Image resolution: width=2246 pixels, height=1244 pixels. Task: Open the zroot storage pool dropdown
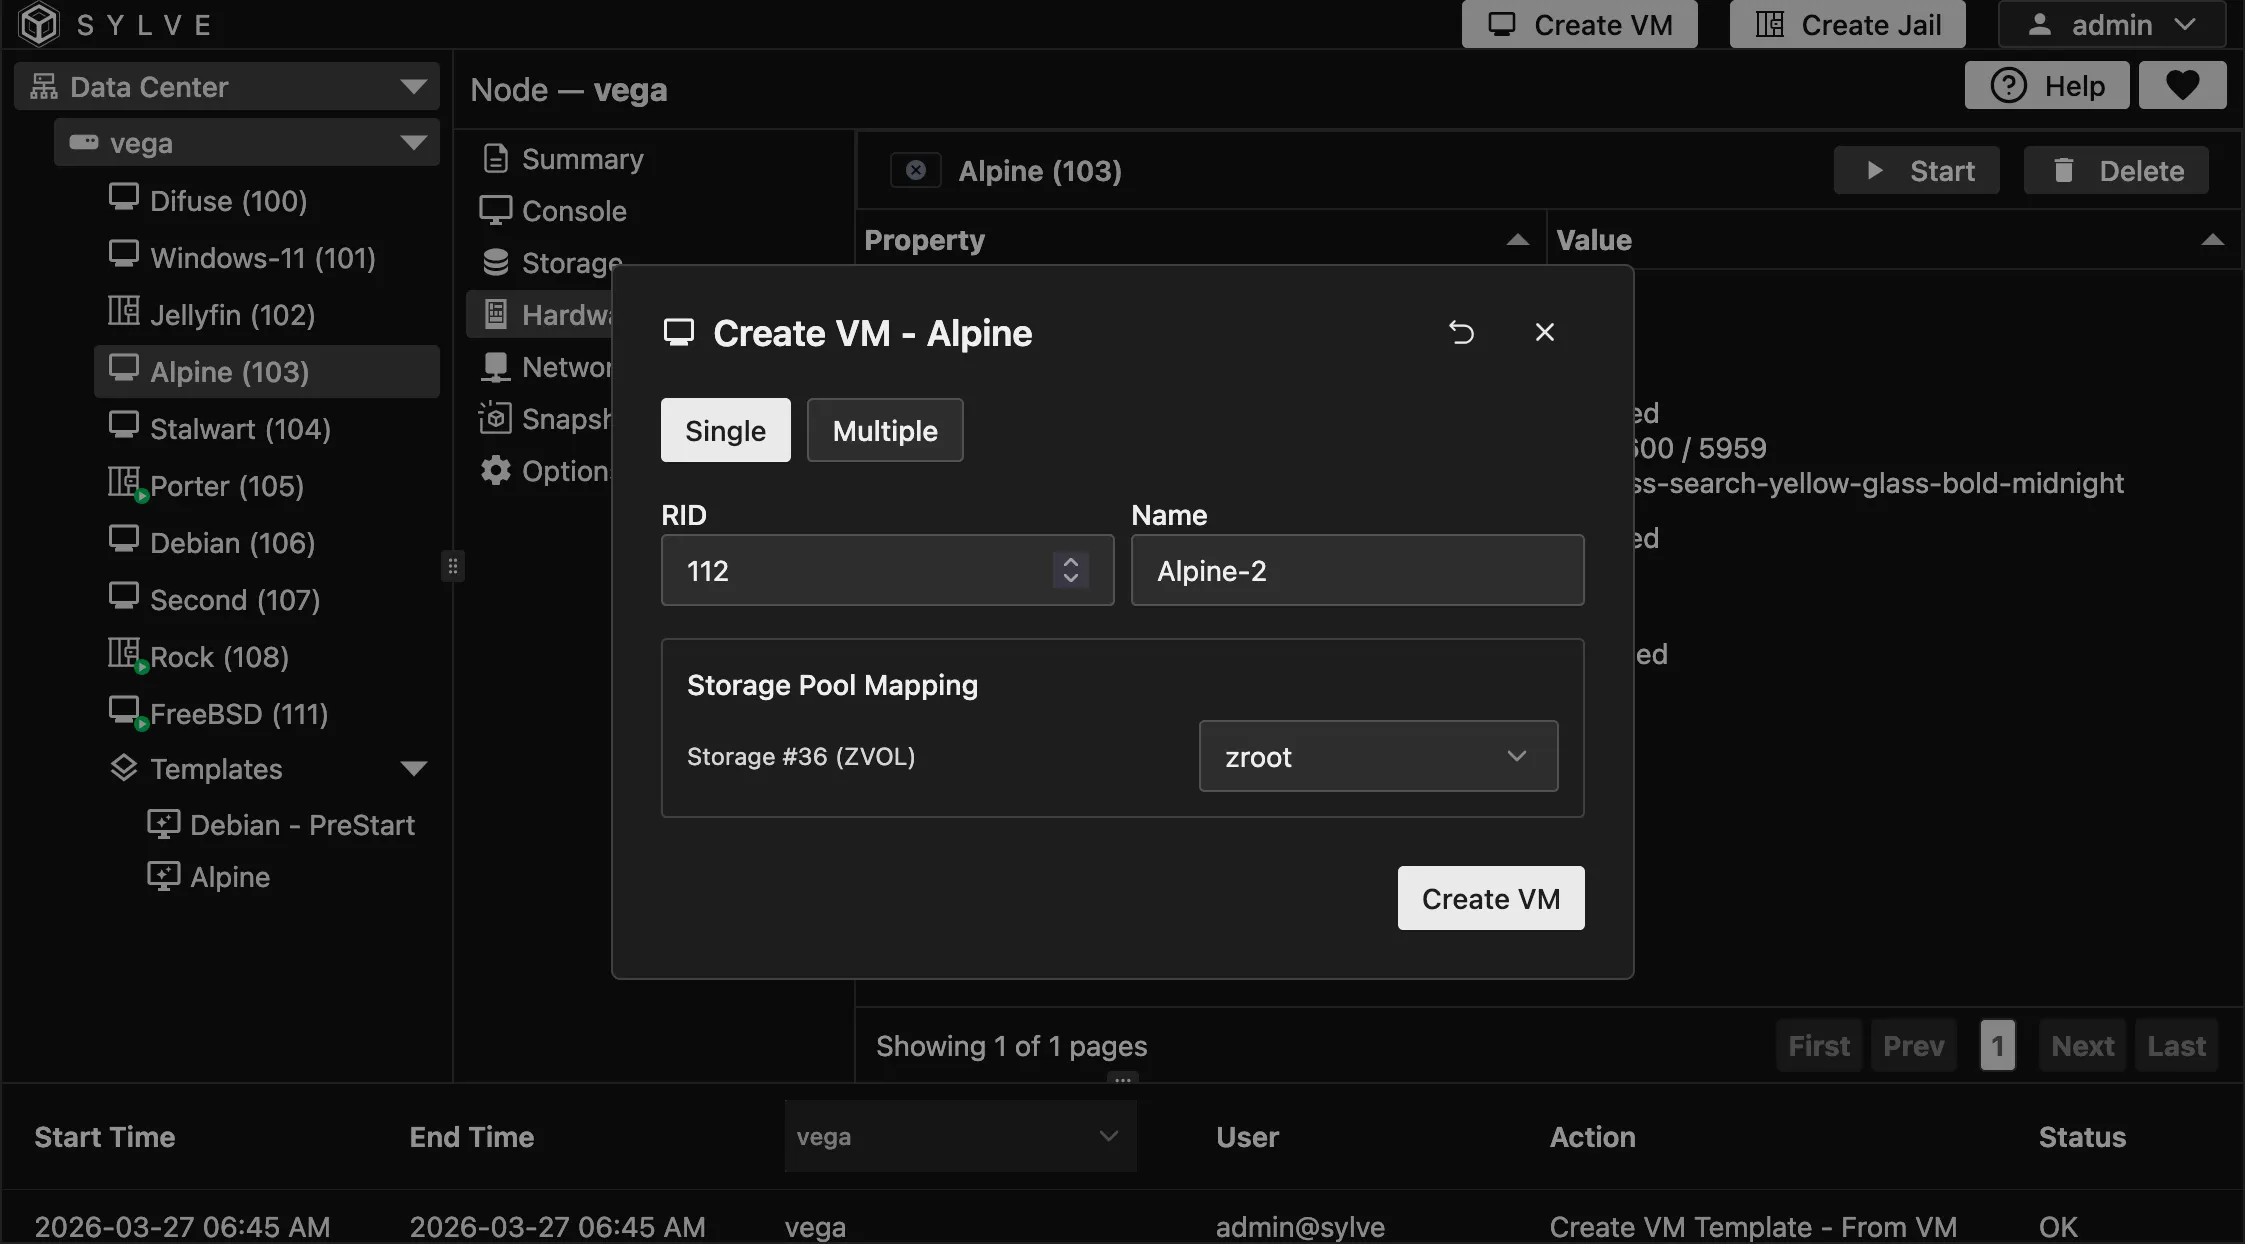[1377, 756]
